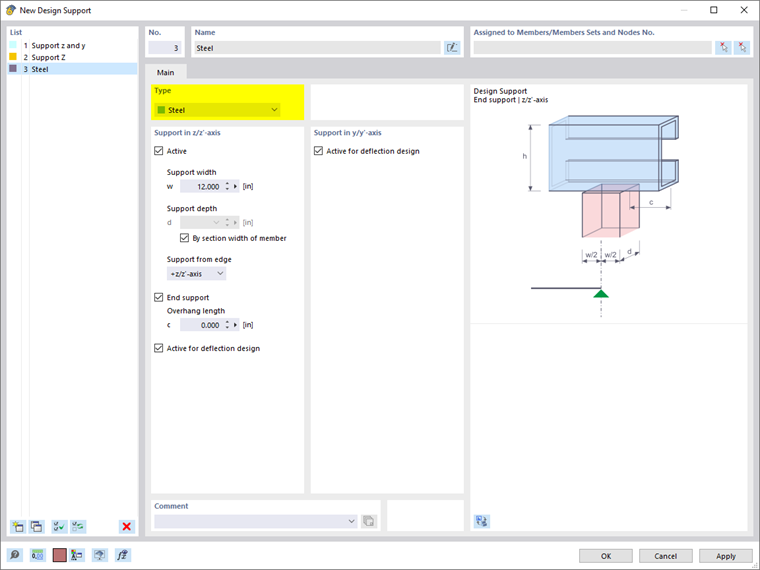Viewport: 760px width, 570px height.
Task: Click the overhang length value 0.000 field
Action: [x=202, y=325]
